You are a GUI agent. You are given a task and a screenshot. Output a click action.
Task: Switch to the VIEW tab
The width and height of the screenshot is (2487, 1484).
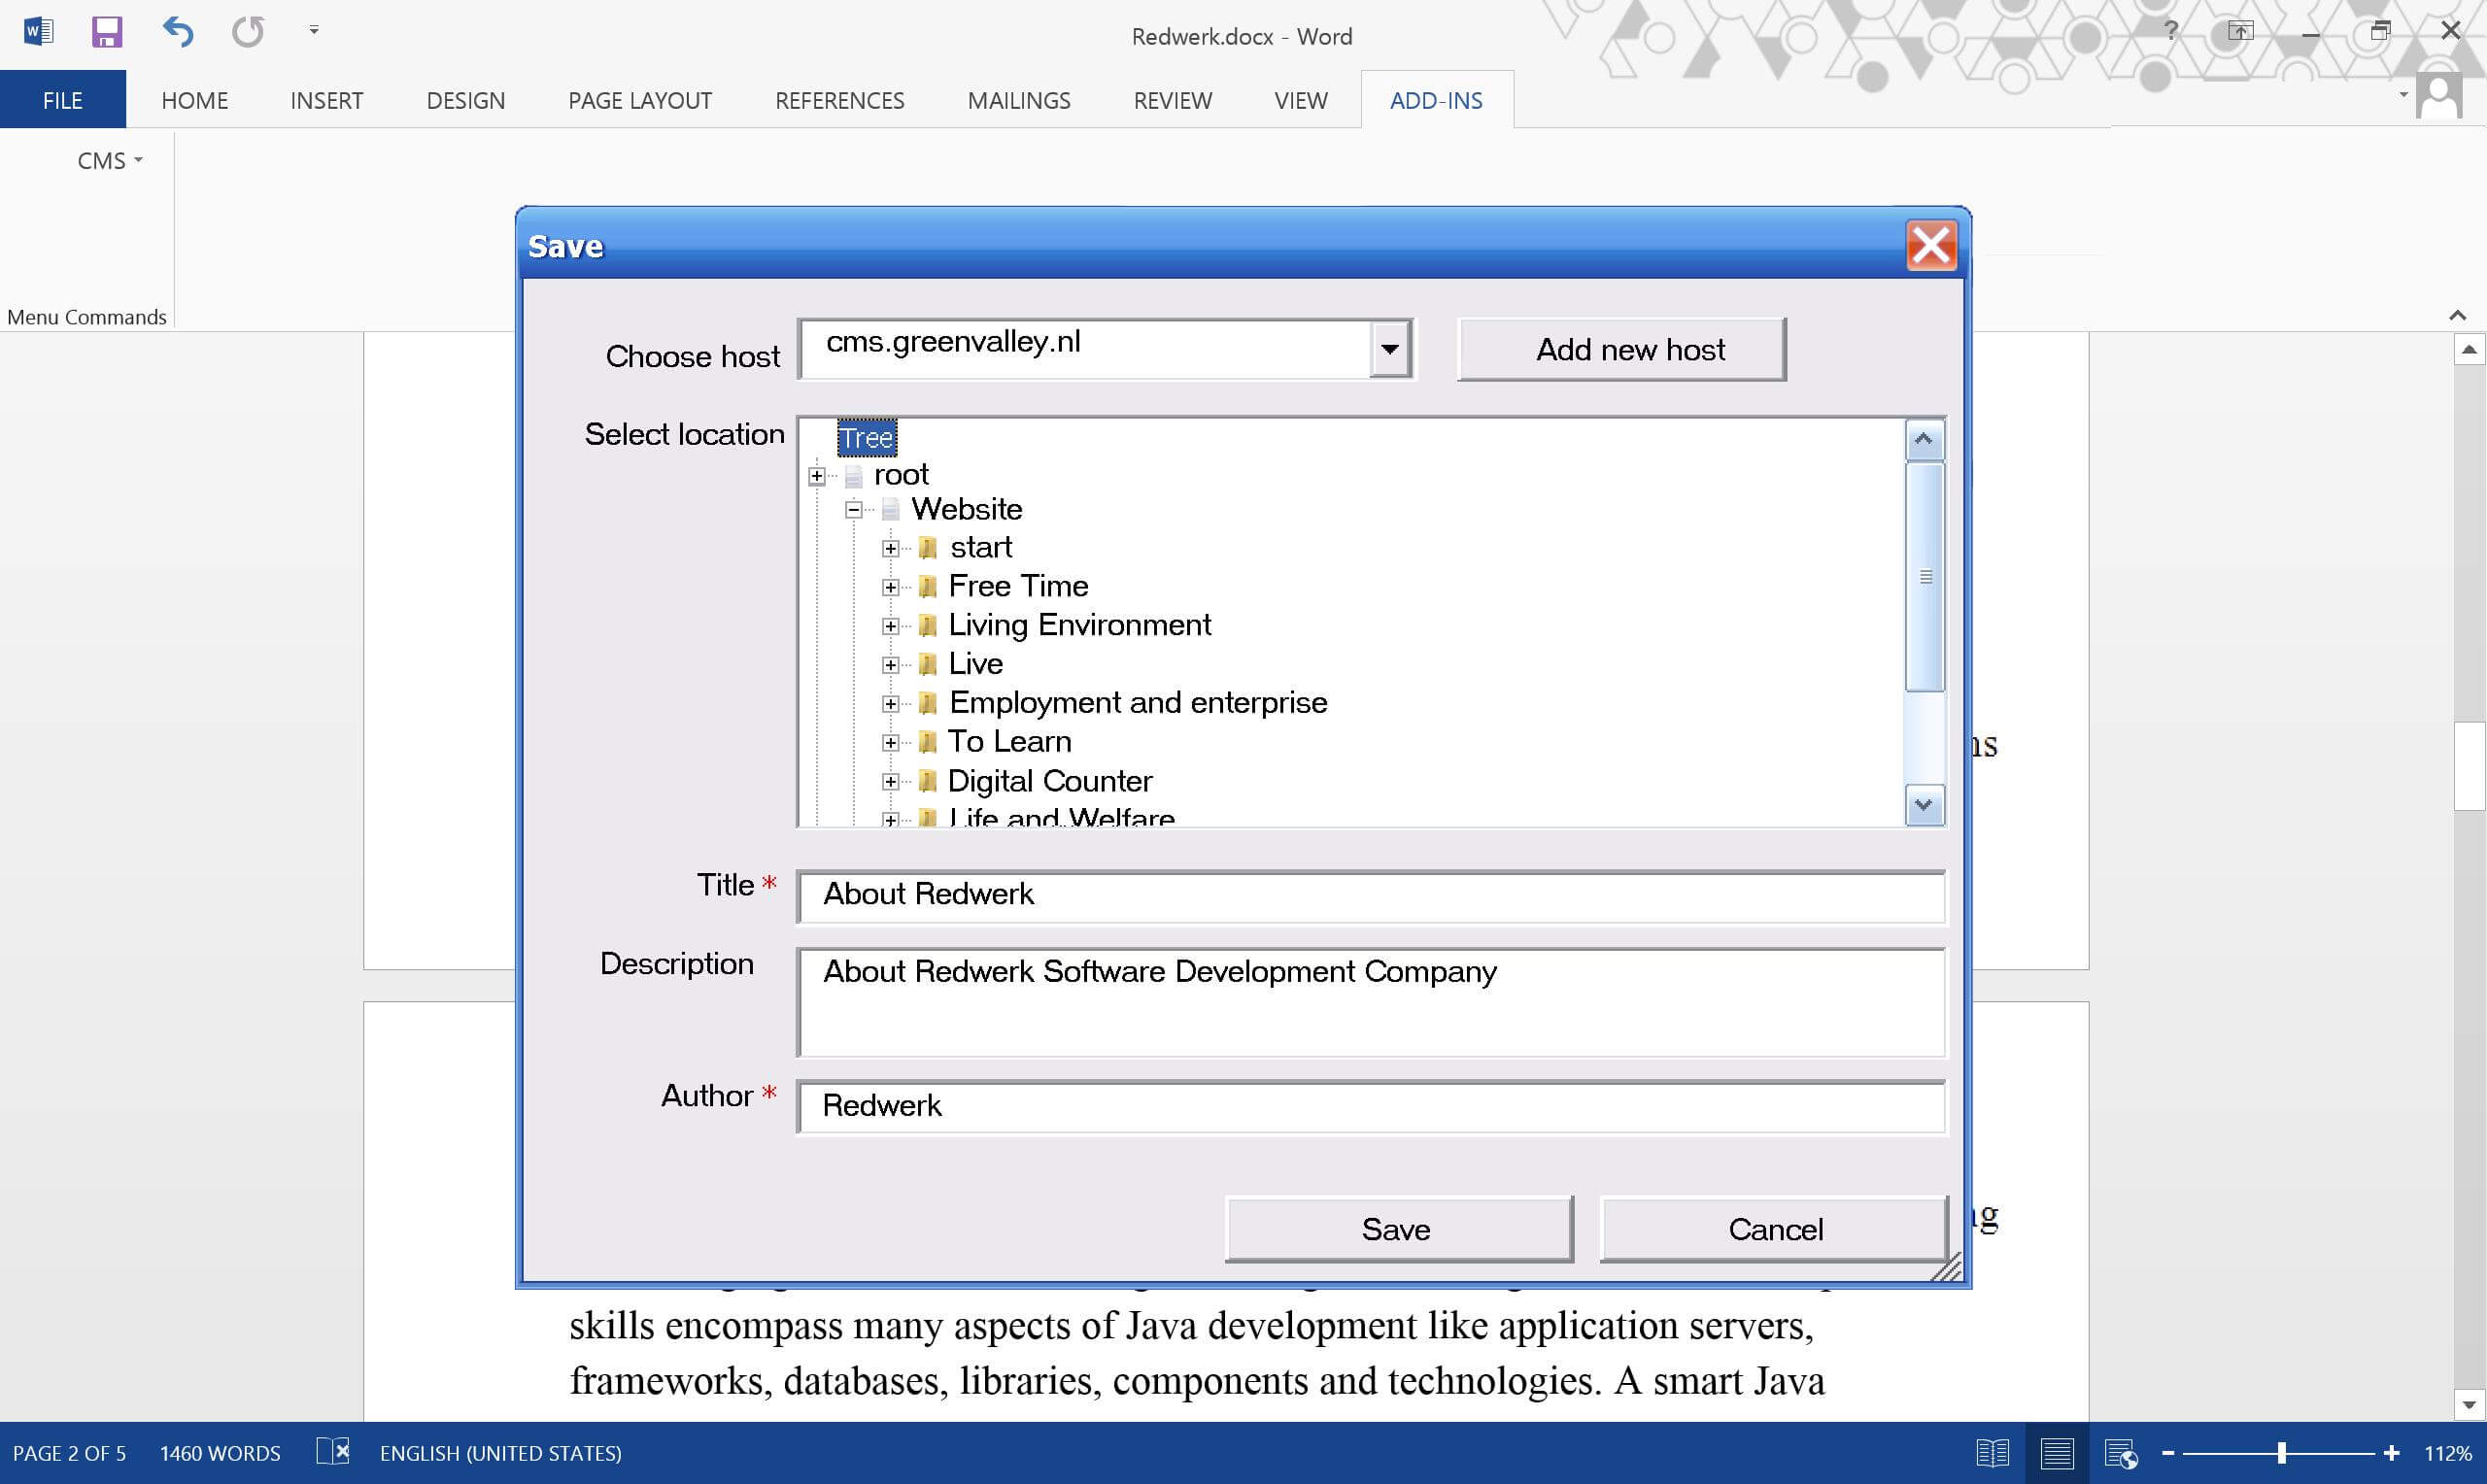click(1301, 100)
